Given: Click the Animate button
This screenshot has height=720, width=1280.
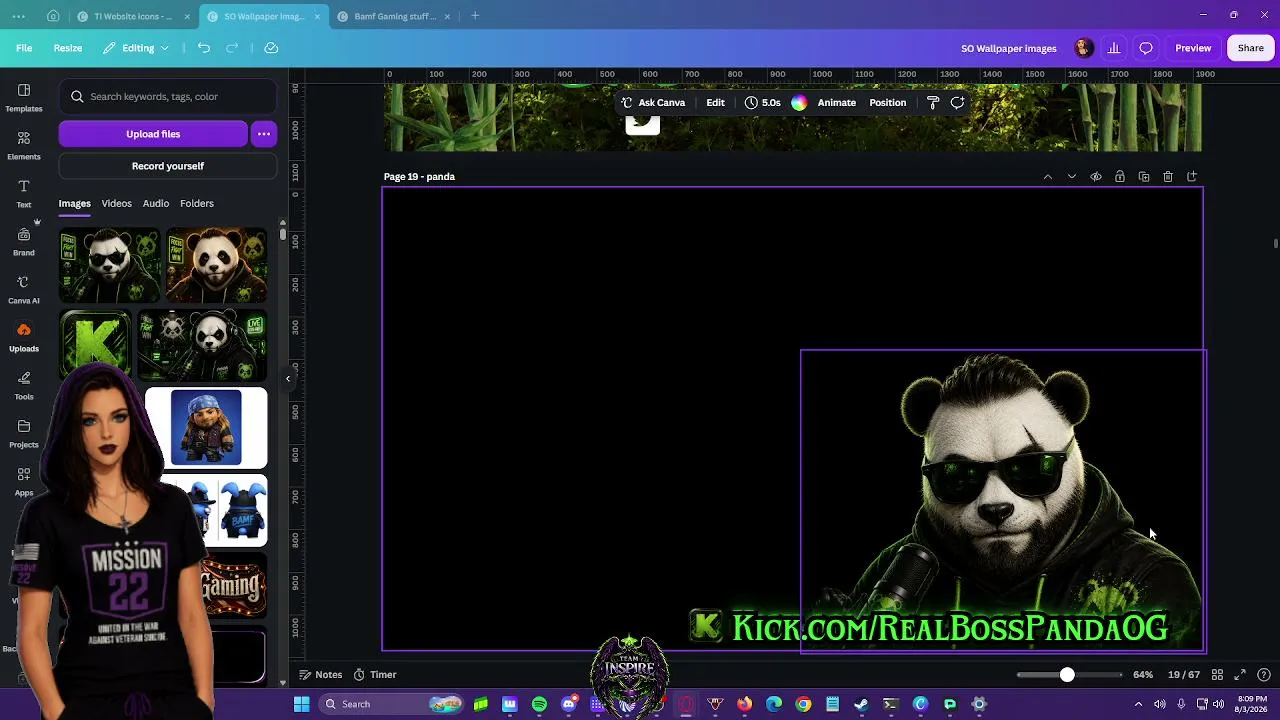Looking at the screenshot, I should click(x=837, y=103).
